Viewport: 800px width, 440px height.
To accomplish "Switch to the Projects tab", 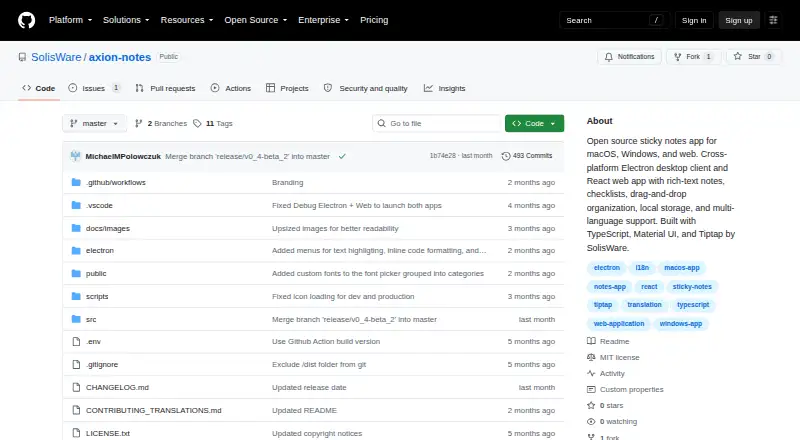I will 287,88.
